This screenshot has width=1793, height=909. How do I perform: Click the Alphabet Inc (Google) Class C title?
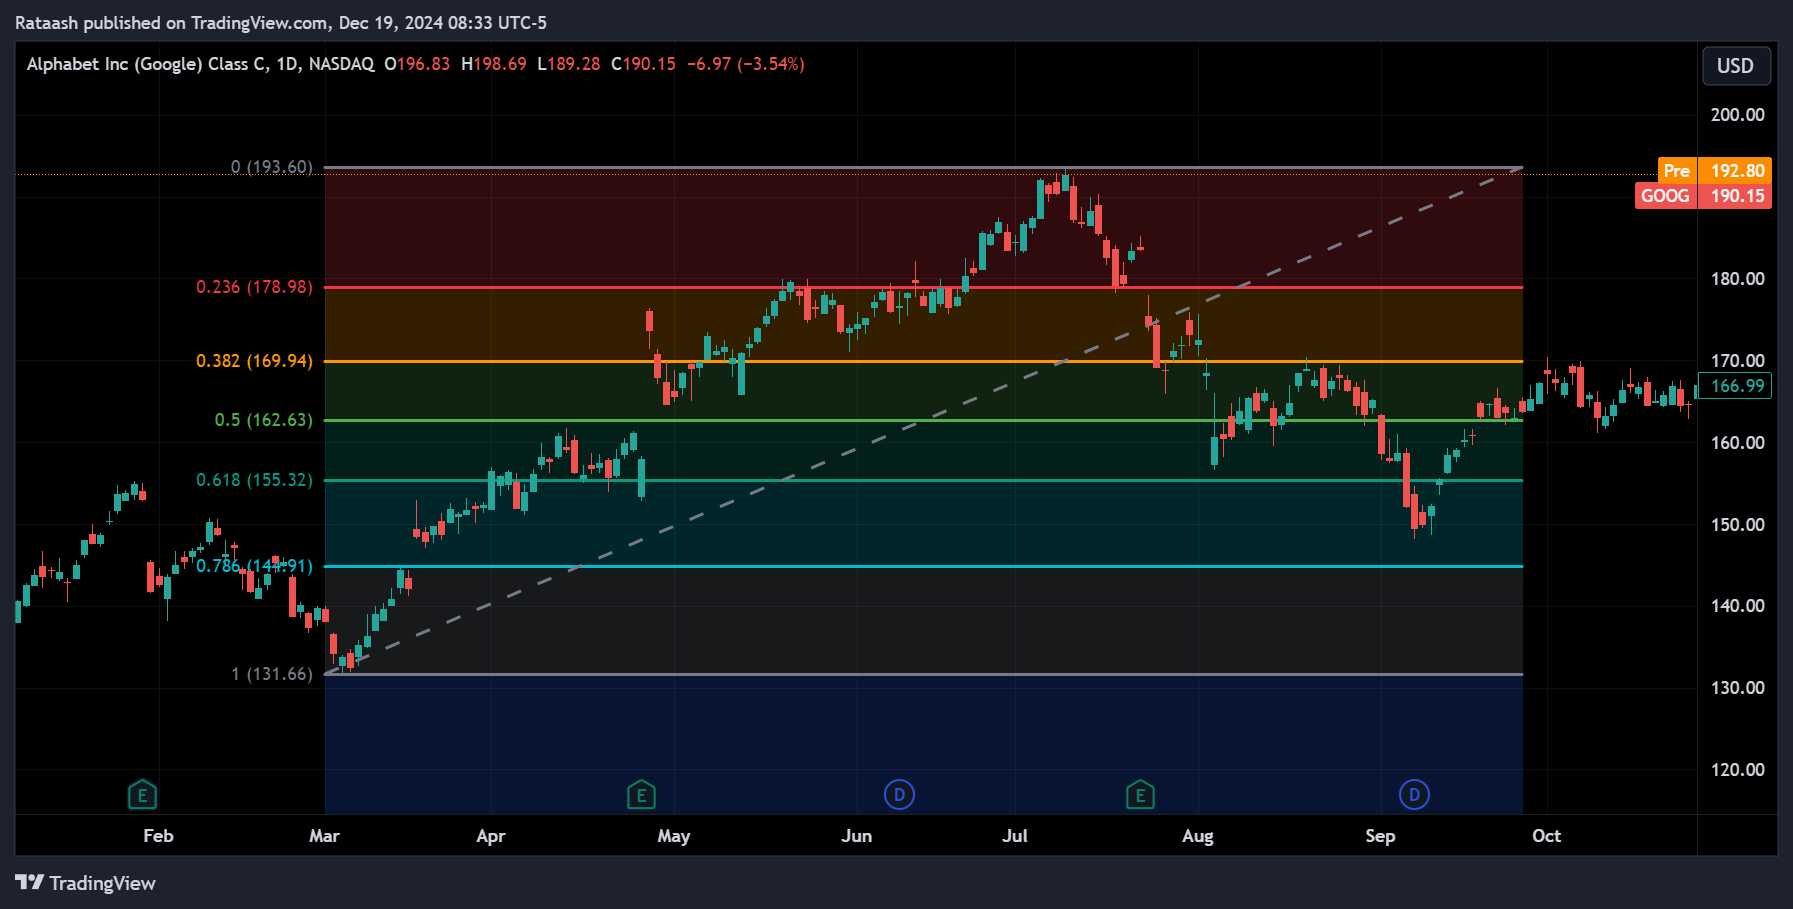[x=147, y=64]
